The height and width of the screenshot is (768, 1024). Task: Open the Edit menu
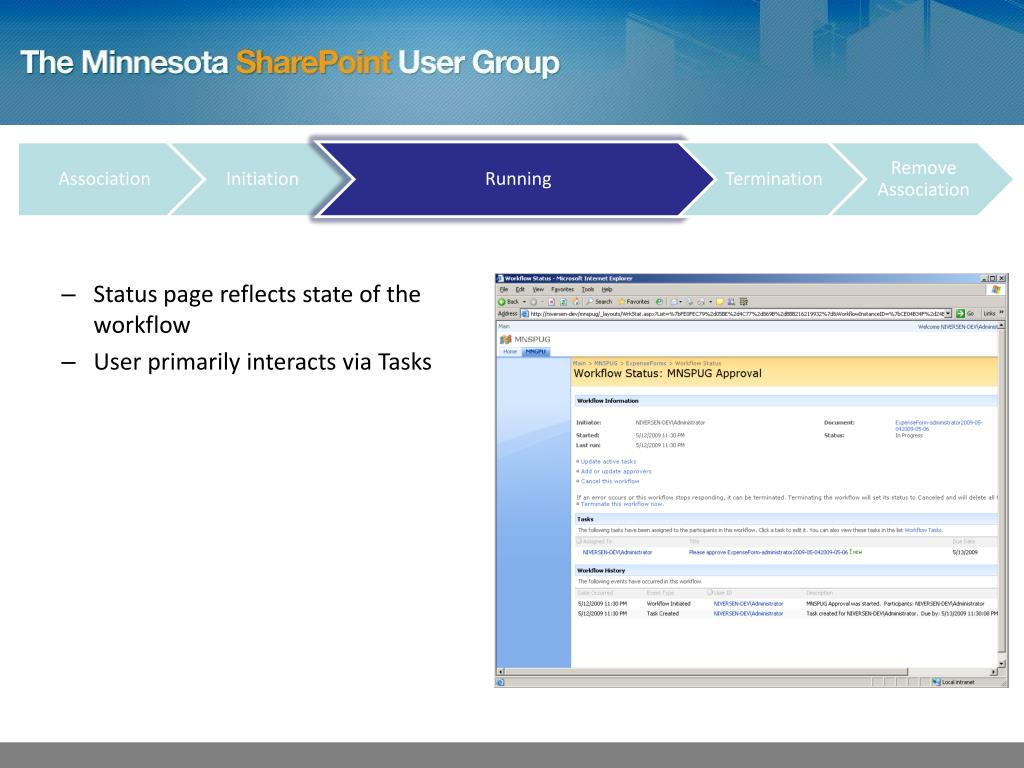[x=520, y=289]
